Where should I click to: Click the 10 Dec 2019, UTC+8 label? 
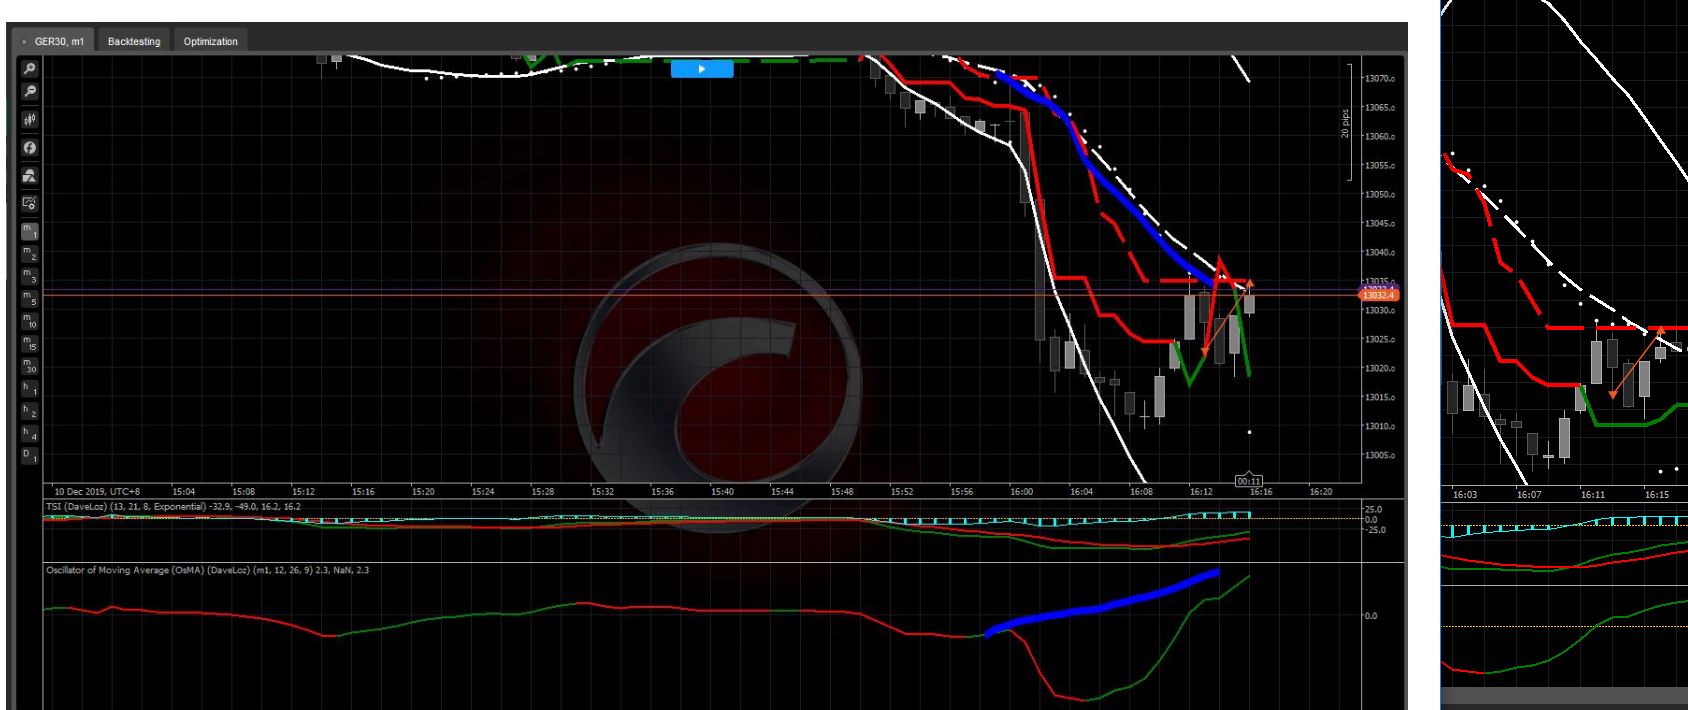click(x=98, y=492)
